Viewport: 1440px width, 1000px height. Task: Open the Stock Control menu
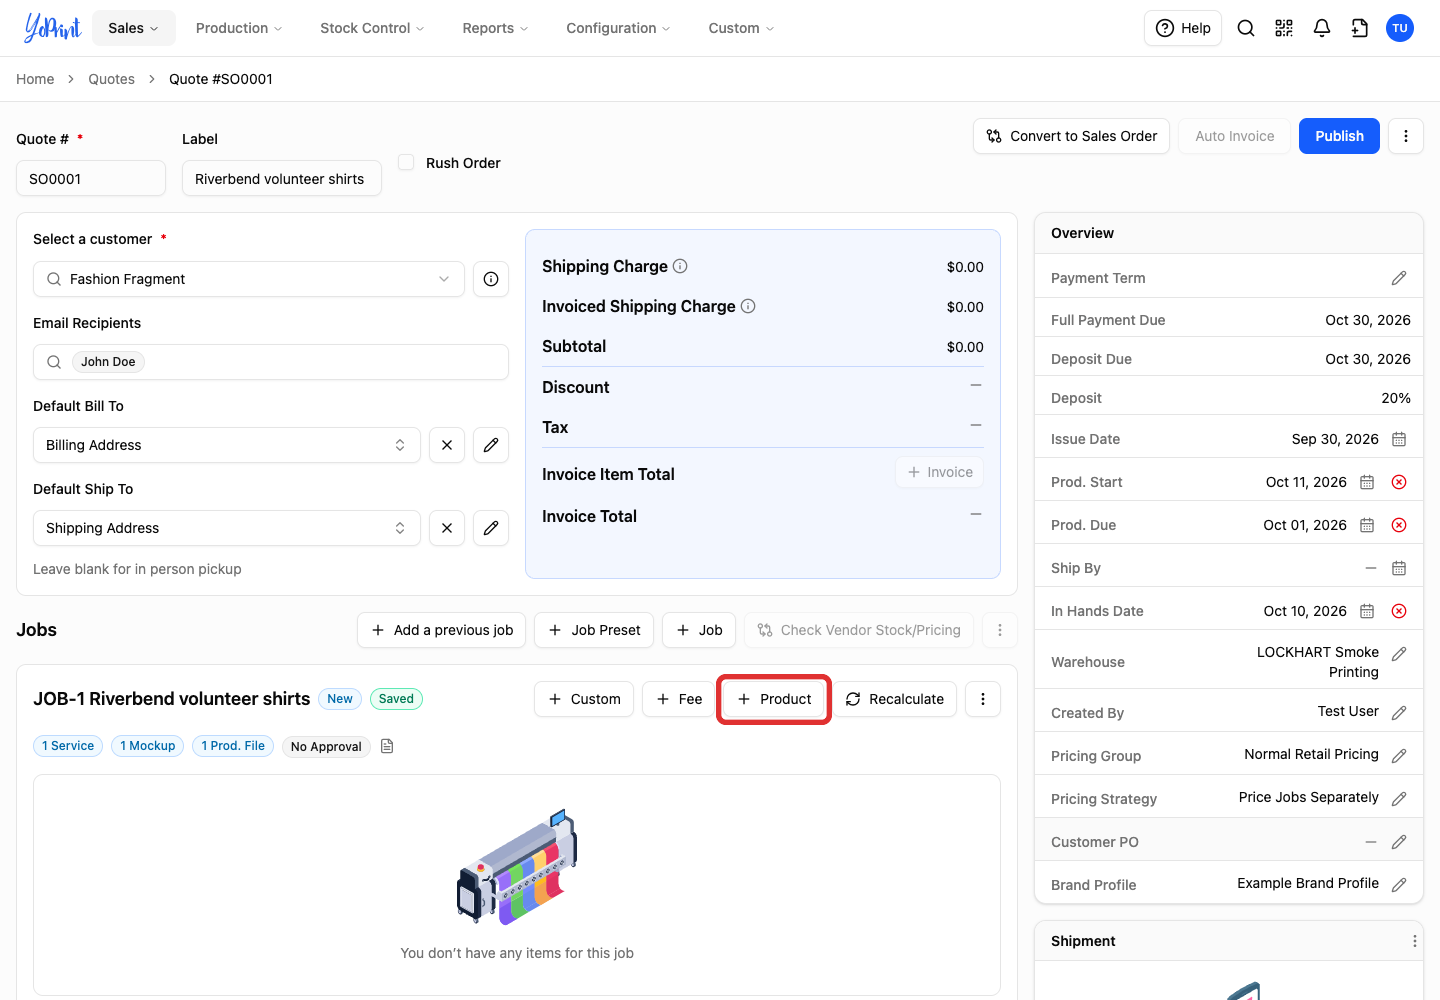coord(372,28)
